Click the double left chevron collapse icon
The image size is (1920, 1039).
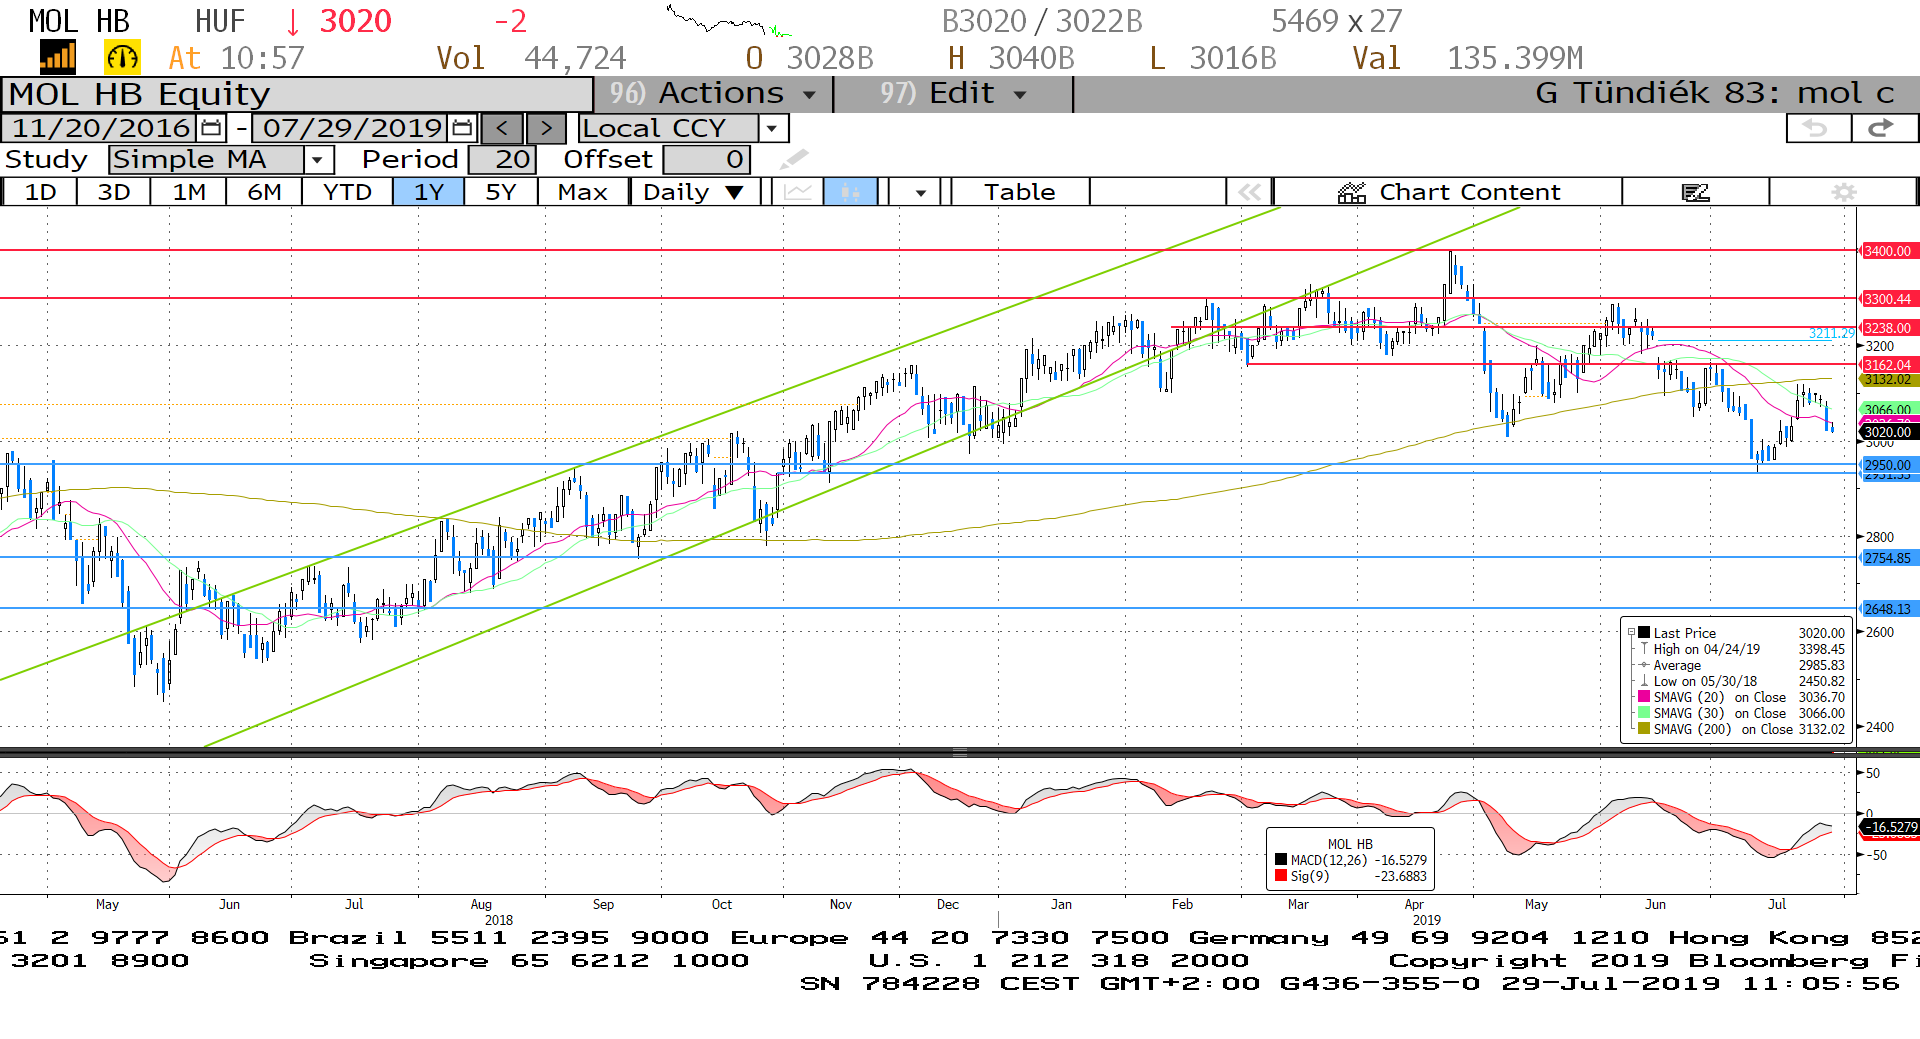pos(1249,192)
